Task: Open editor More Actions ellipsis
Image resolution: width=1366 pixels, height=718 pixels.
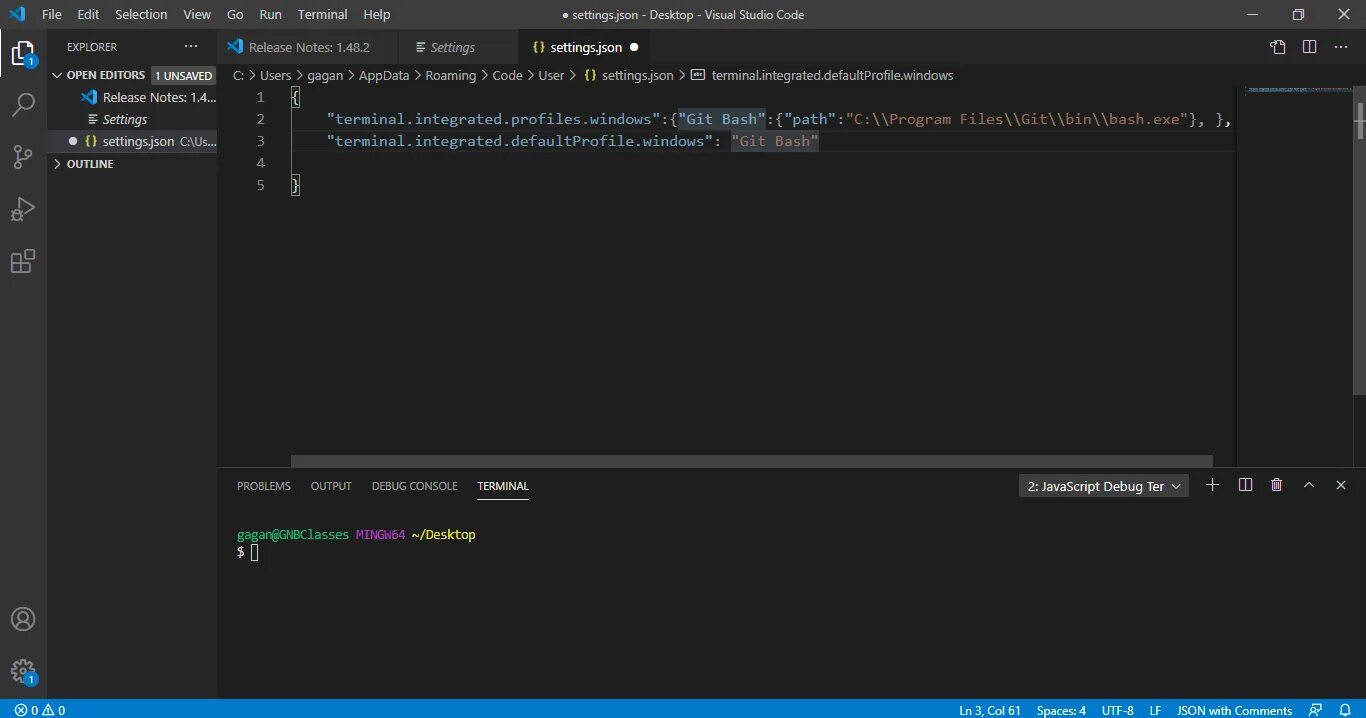Action: point(1341,47)
